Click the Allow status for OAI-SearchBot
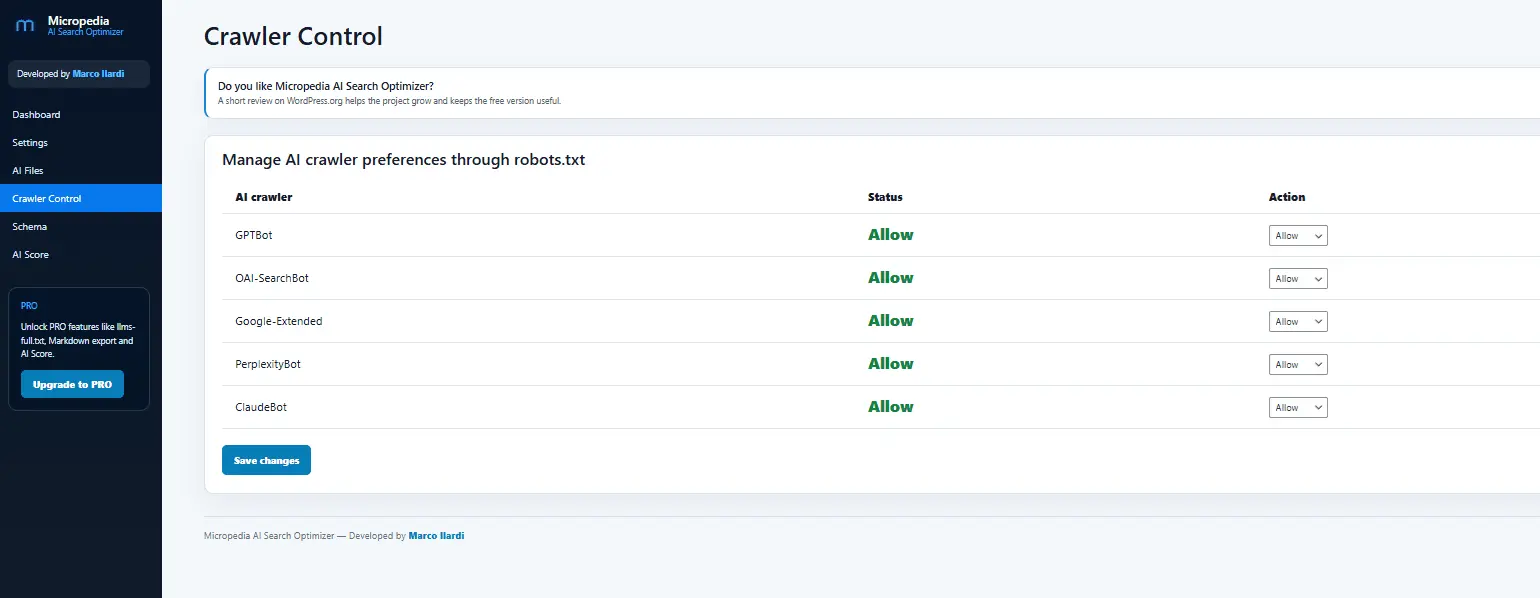1540x598 pixels. [x=891, y=278]
